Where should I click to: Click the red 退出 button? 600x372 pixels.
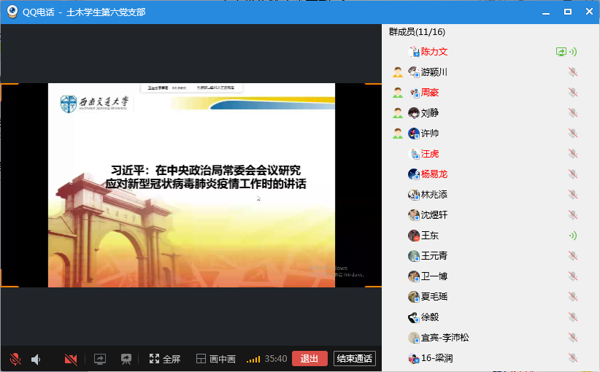coord(310,359)
